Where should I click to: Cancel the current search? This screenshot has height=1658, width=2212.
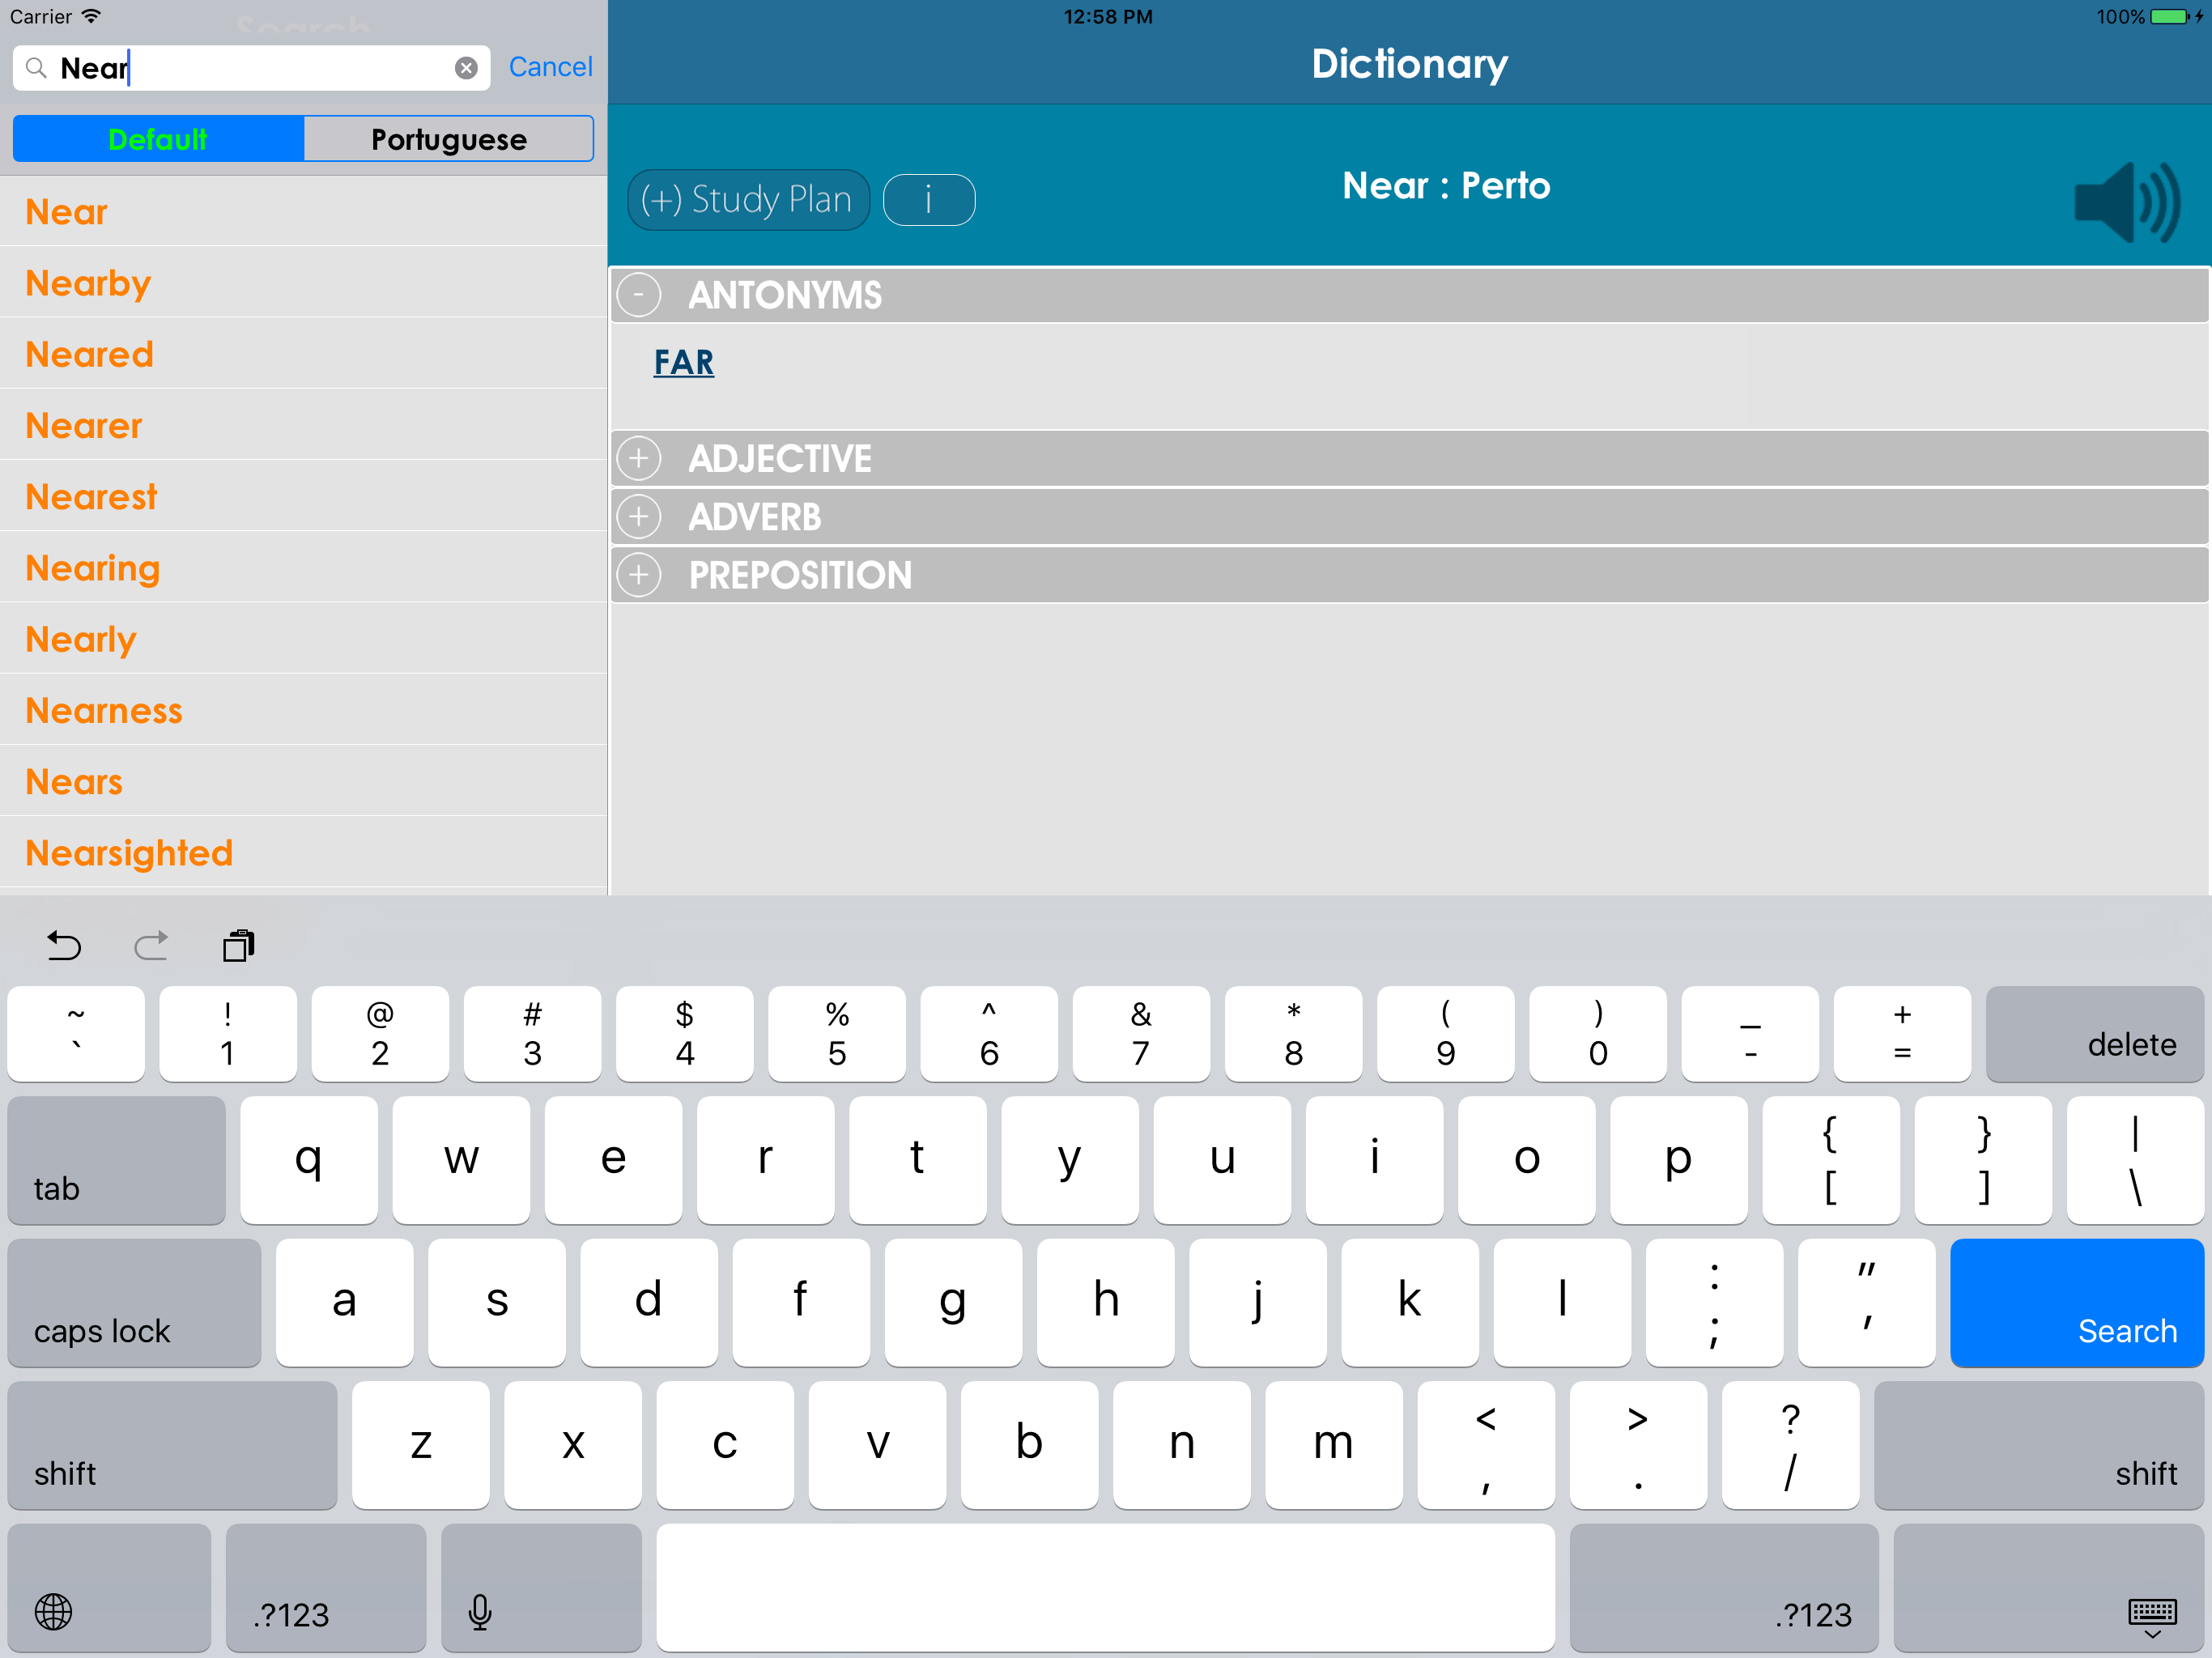(550, 67)
